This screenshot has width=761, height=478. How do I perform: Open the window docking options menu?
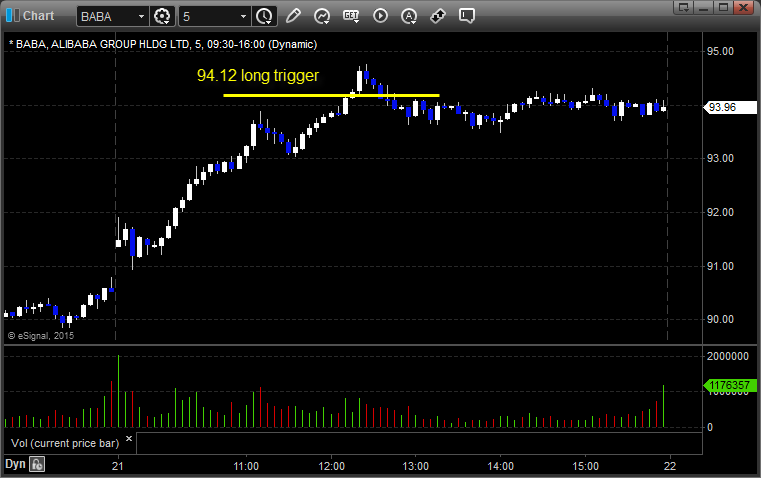click(x=684, y=7)
